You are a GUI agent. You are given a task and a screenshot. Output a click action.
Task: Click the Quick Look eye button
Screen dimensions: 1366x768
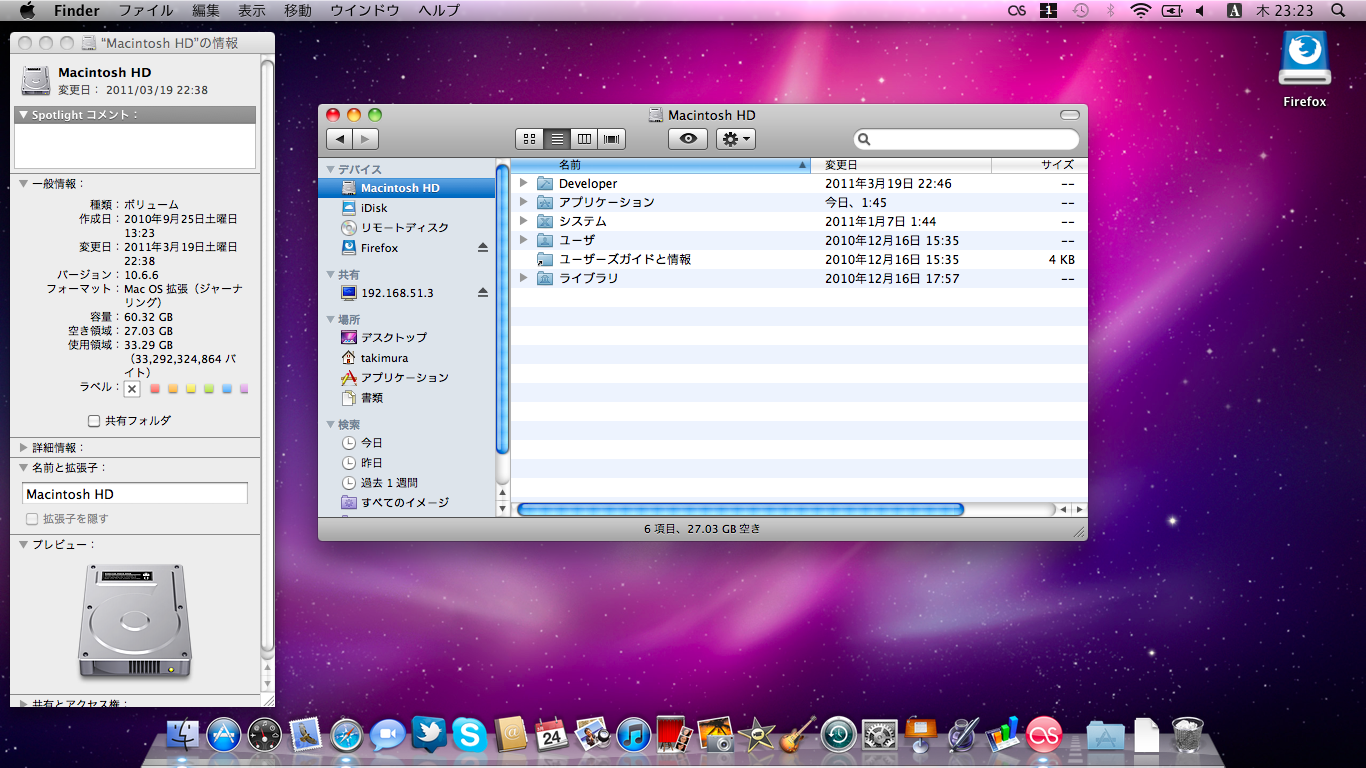(688, 139)
